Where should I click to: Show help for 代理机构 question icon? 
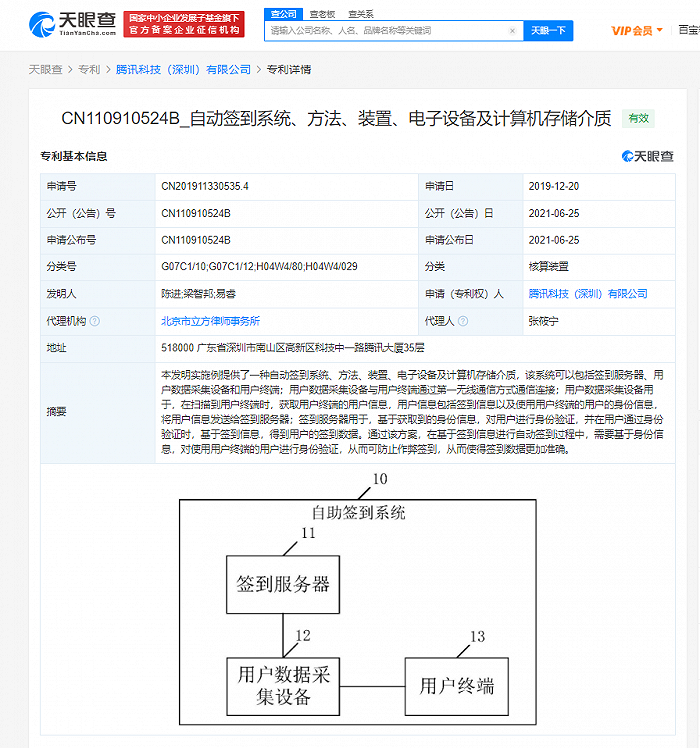95,321
